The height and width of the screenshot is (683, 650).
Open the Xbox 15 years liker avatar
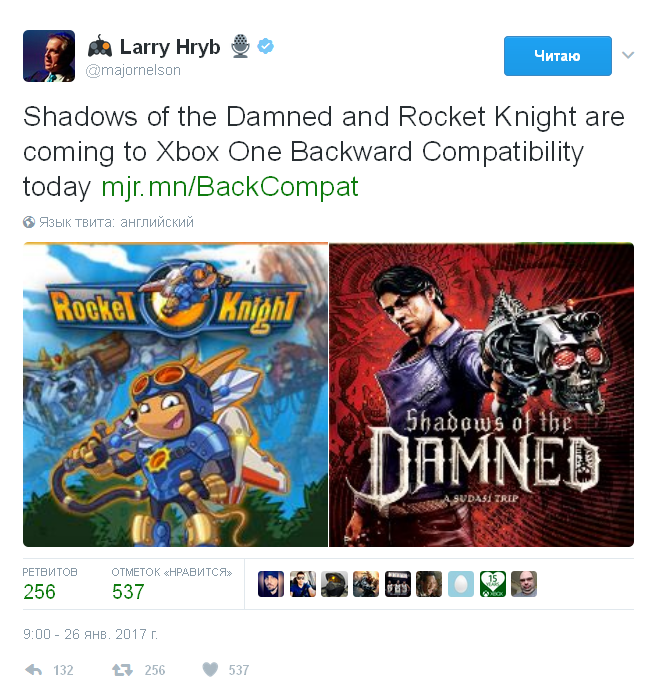tap(493, 584)
